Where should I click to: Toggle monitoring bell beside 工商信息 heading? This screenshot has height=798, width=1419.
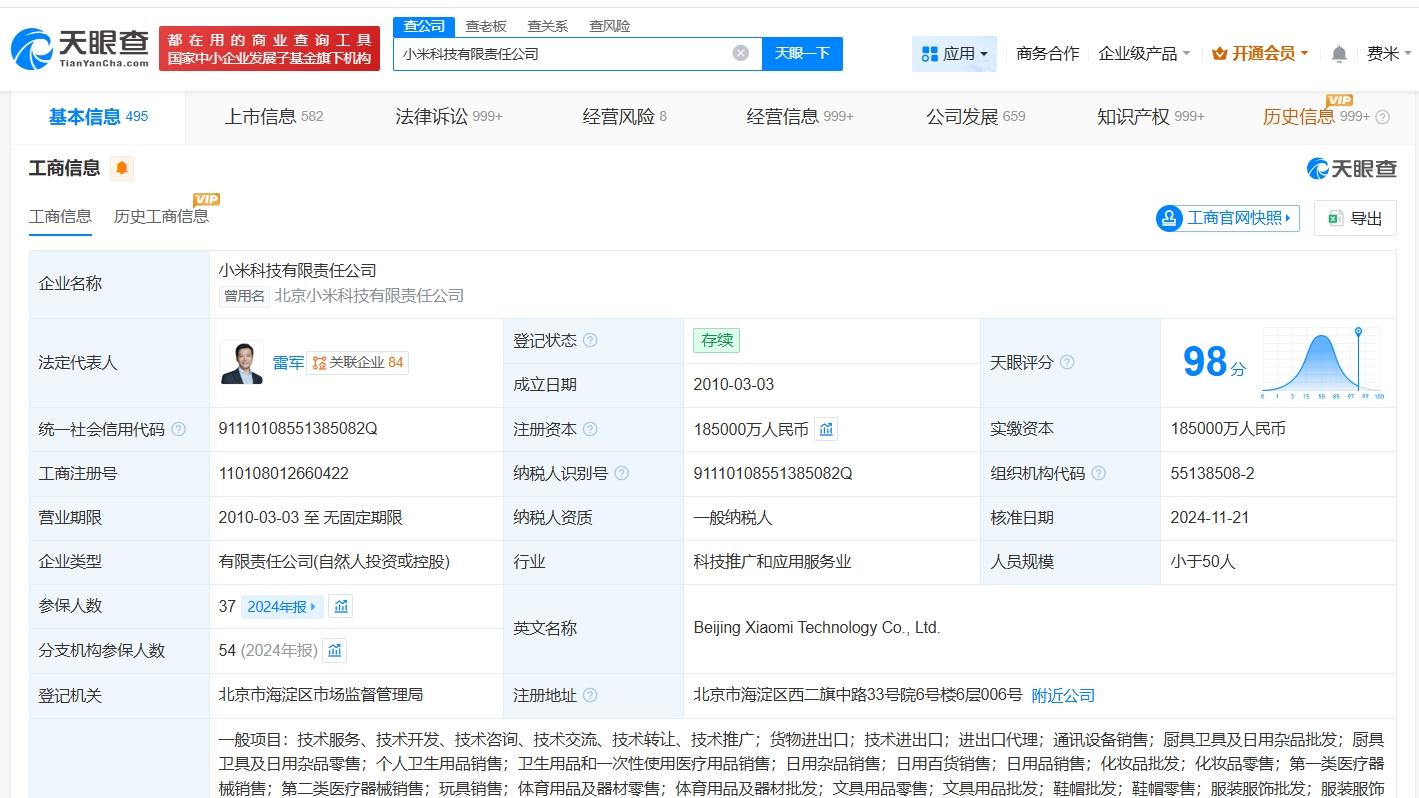click(119, 168)
